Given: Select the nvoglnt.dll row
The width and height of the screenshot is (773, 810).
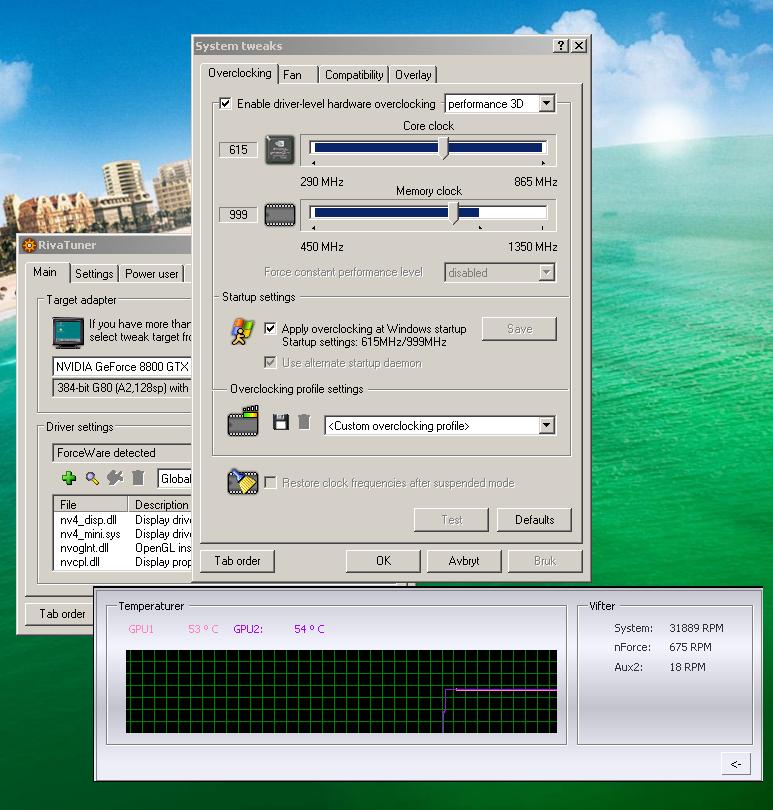Looking at the screenshot, I should coord(122,548).
